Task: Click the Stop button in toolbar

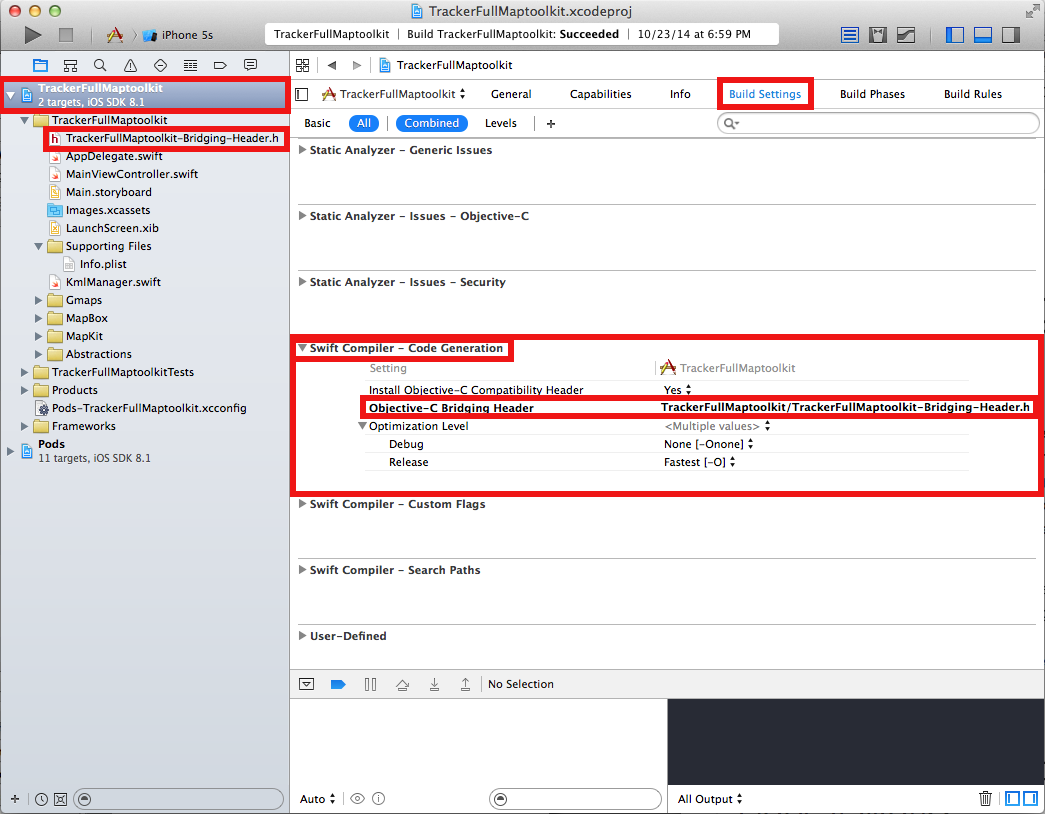Action: tap(66, 35)
